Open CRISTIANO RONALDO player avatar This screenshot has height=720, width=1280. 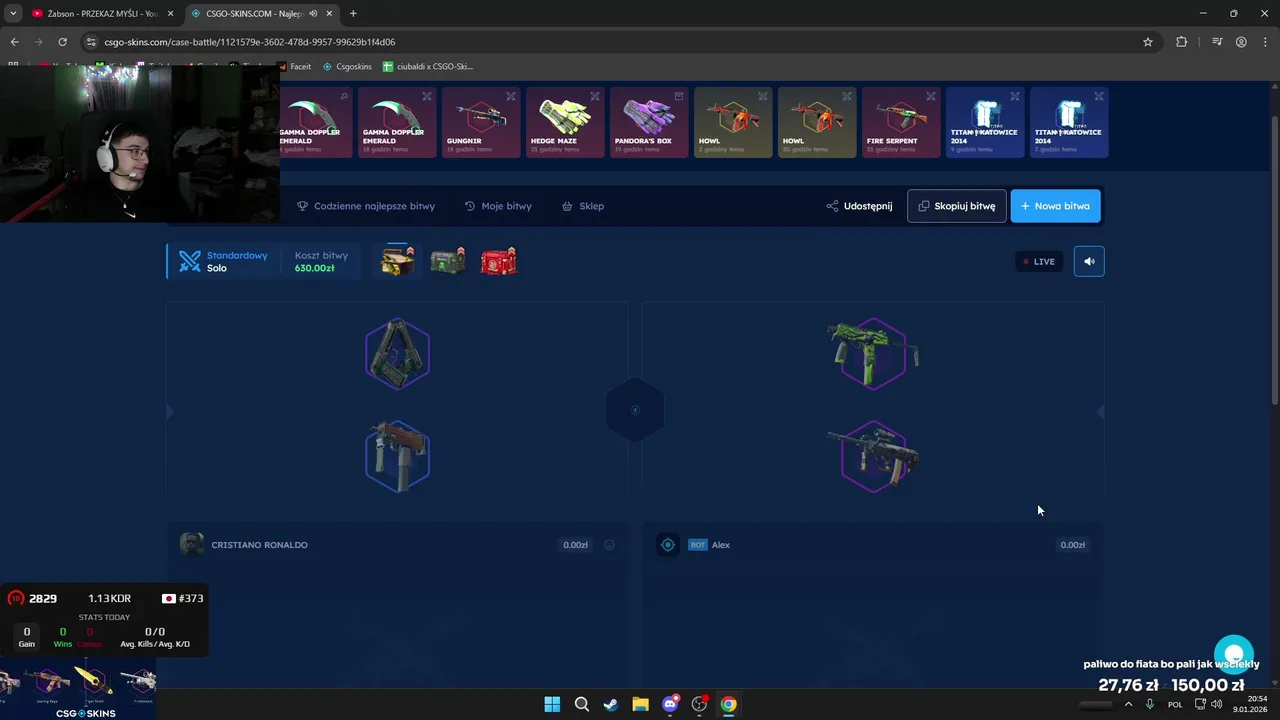[191, 544]
